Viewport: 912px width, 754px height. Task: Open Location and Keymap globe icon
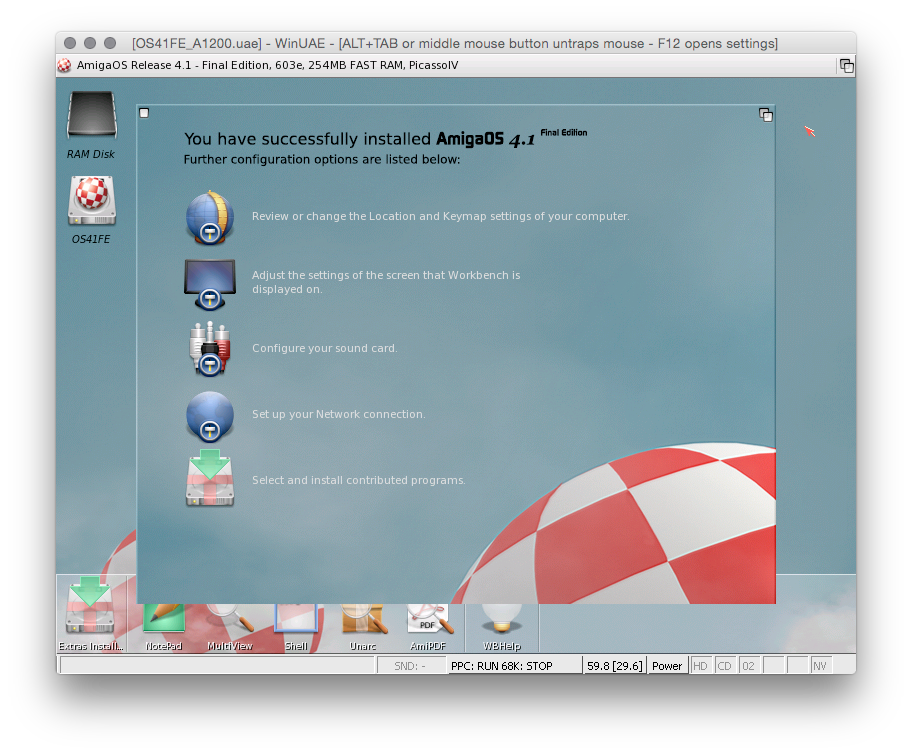210,217
